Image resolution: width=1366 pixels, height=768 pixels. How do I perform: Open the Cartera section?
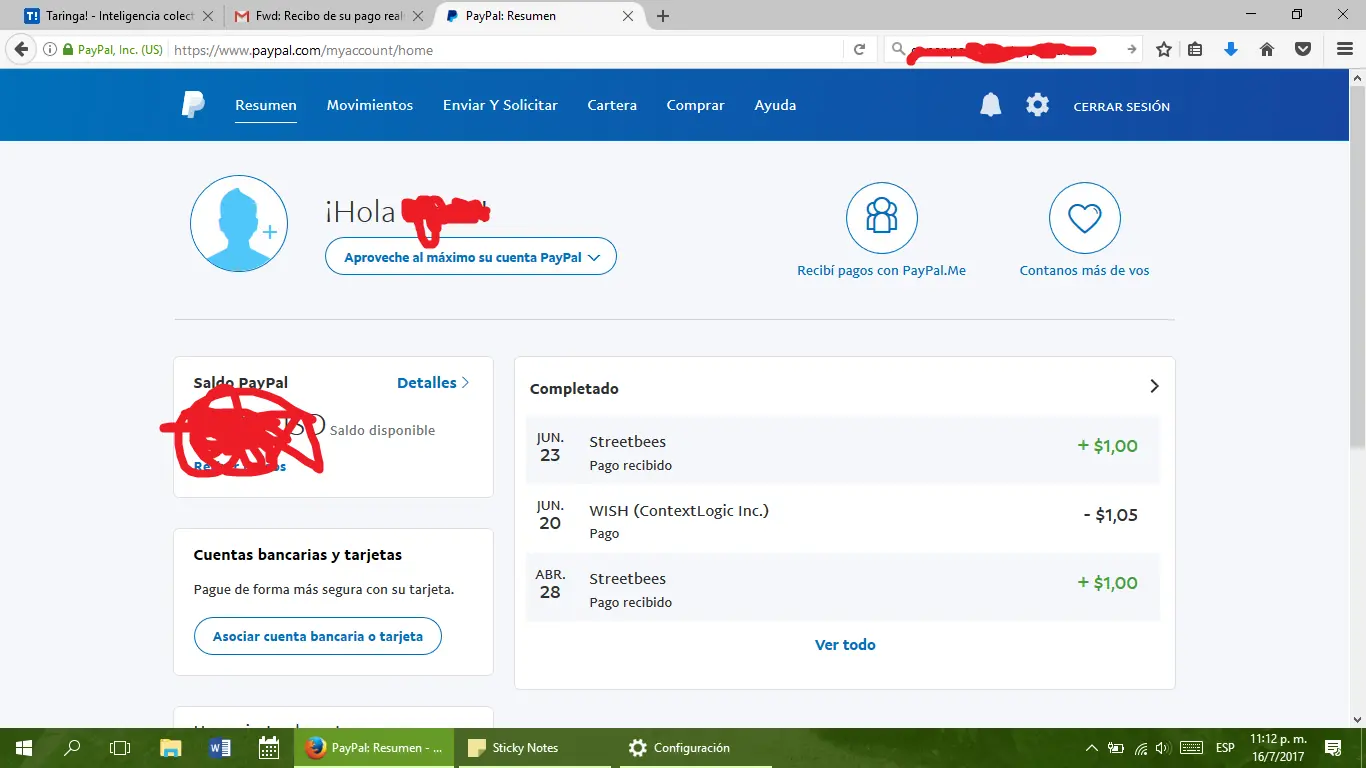click(612, 105)
